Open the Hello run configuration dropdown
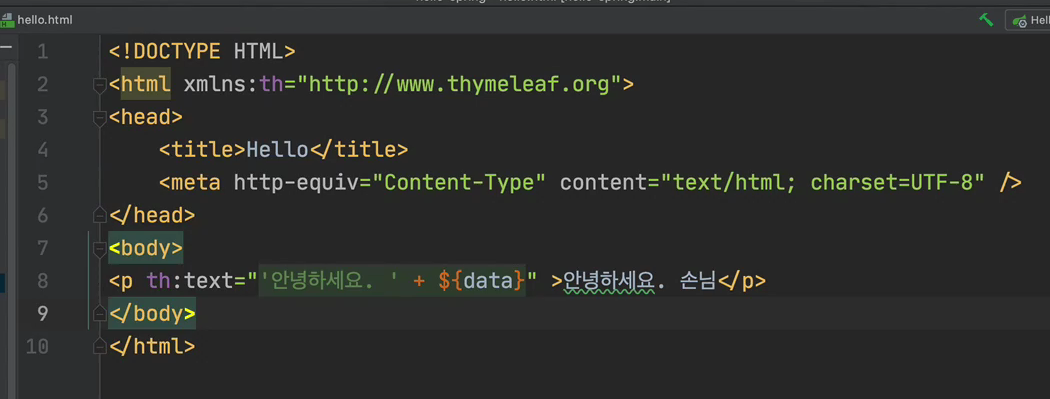This screenshot has height=399, width=1050. (x=1028, y=20)
